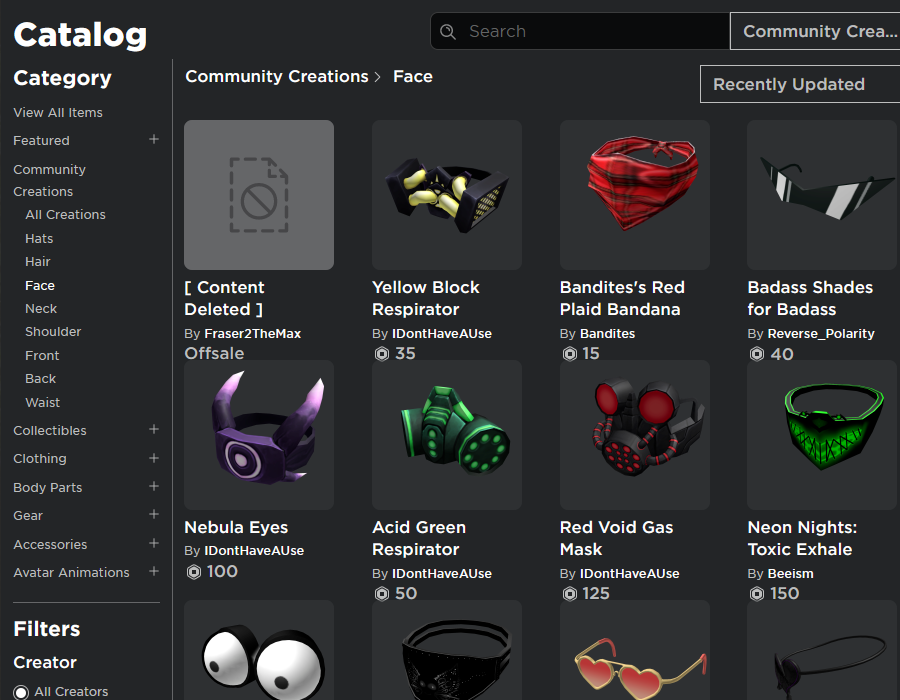Screen dimensions: 900x700
Task: Select the Front subcategory
Action: coord(42,356)
